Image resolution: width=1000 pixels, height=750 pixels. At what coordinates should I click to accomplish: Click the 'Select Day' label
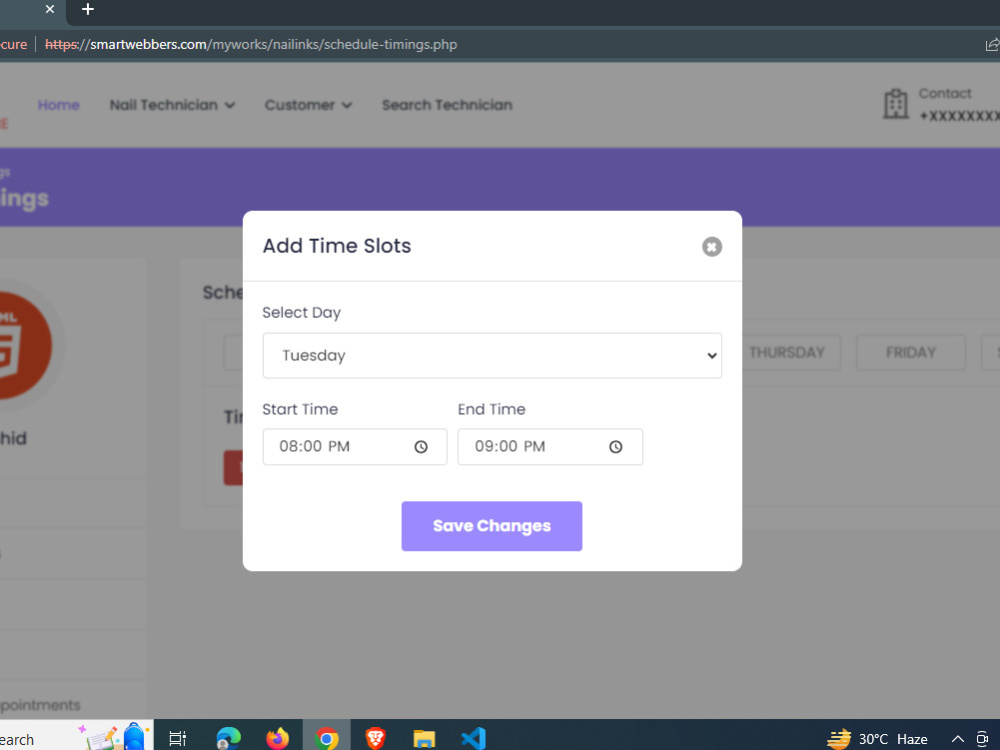click(x=302, y=312)
